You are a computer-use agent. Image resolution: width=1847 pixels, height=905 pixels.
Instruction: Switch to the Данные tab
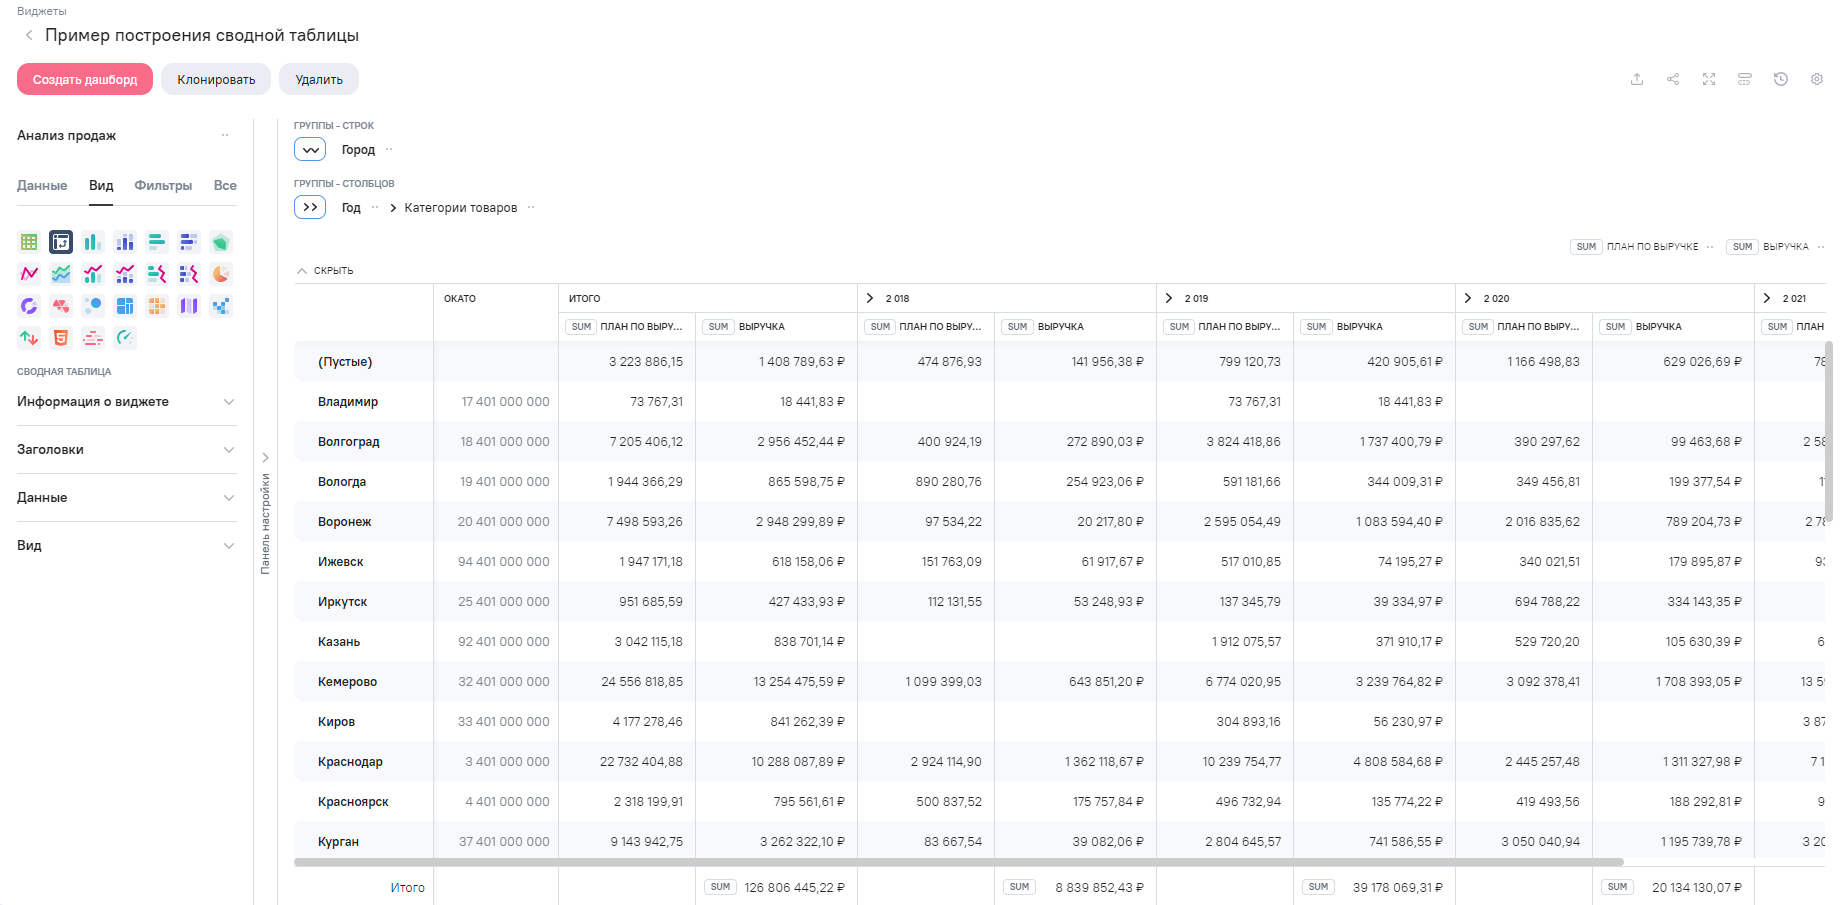(42, 186)
